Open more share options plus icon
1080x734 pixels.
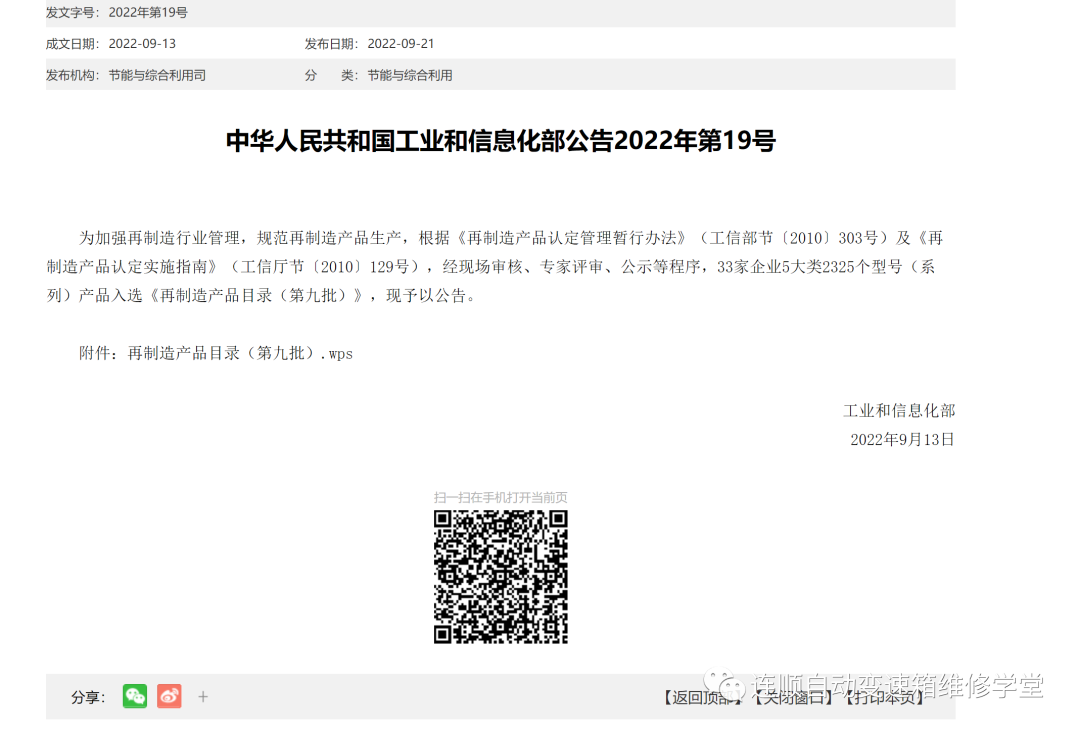pos(202,697)
